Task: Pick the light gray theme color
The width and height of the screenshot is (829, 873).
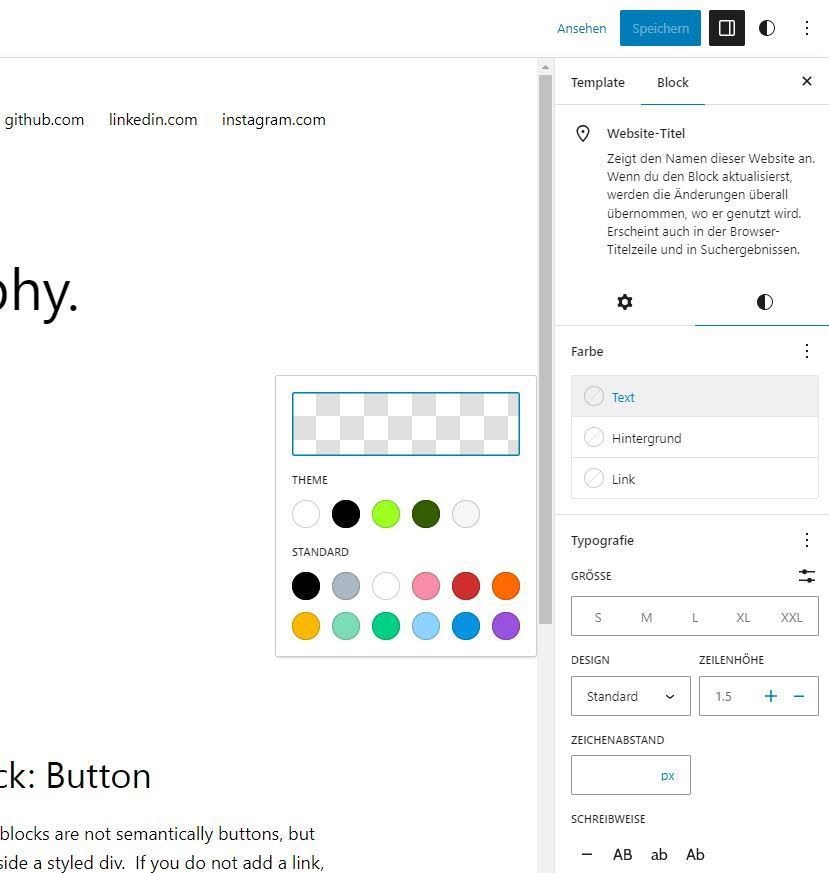Action: pos(466,513)
